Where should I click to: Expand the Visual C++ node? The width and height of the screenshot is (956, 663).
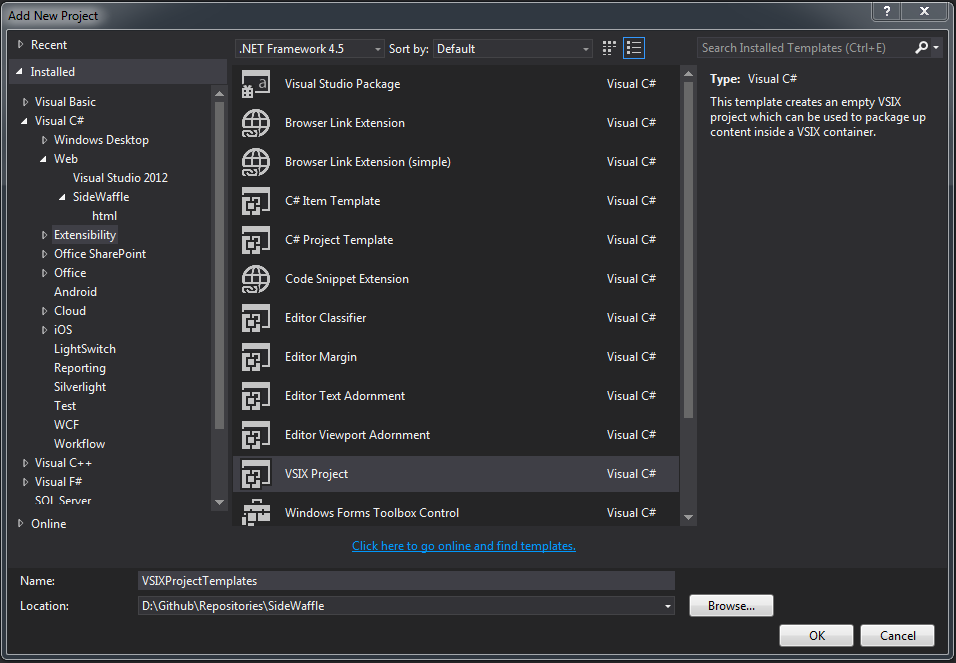pos(24,462)
